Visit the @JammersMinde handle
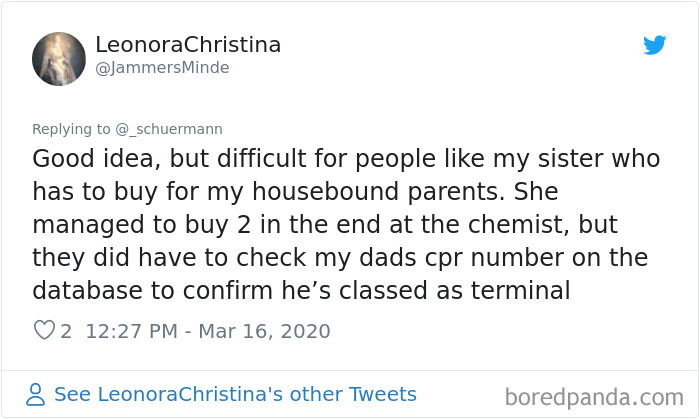The width and height of the screenshot is (700, 419). [162, 68]
